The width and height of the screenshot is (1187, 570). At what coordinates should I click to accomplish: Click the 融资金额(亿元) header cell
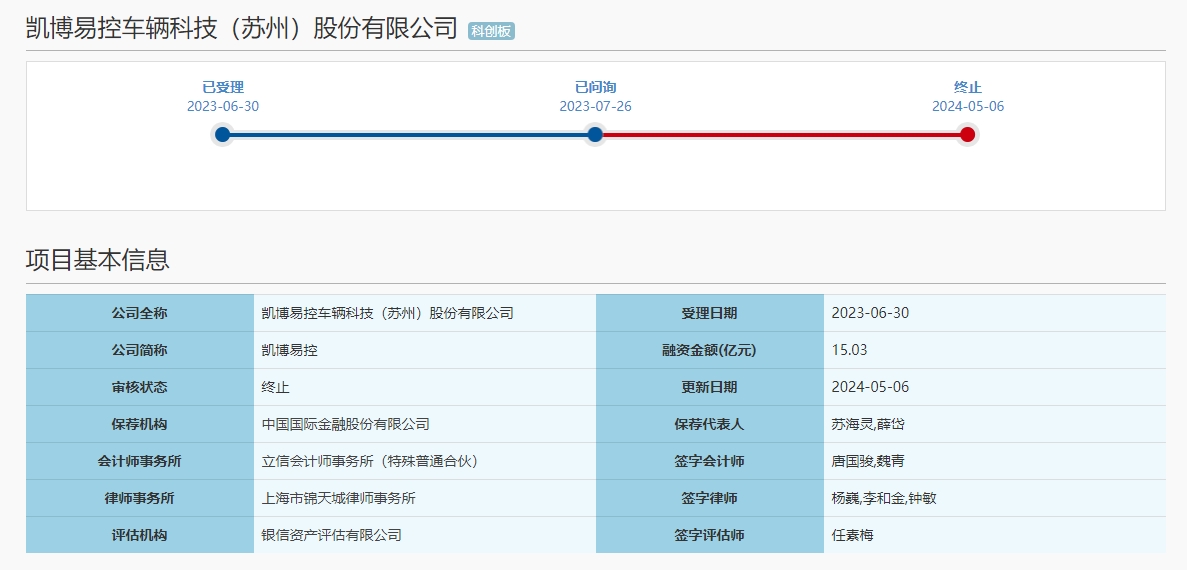click(x=710, y=350)
